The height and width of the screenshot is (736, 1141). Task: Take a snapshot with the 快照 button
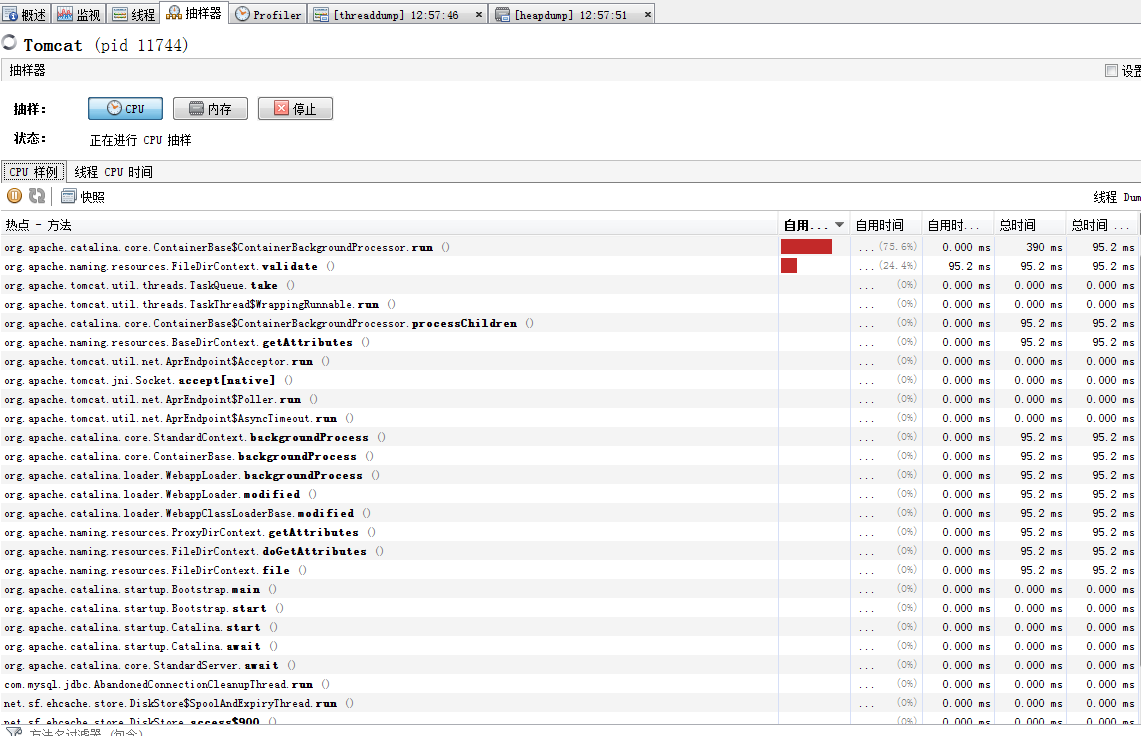pos(83,197)
